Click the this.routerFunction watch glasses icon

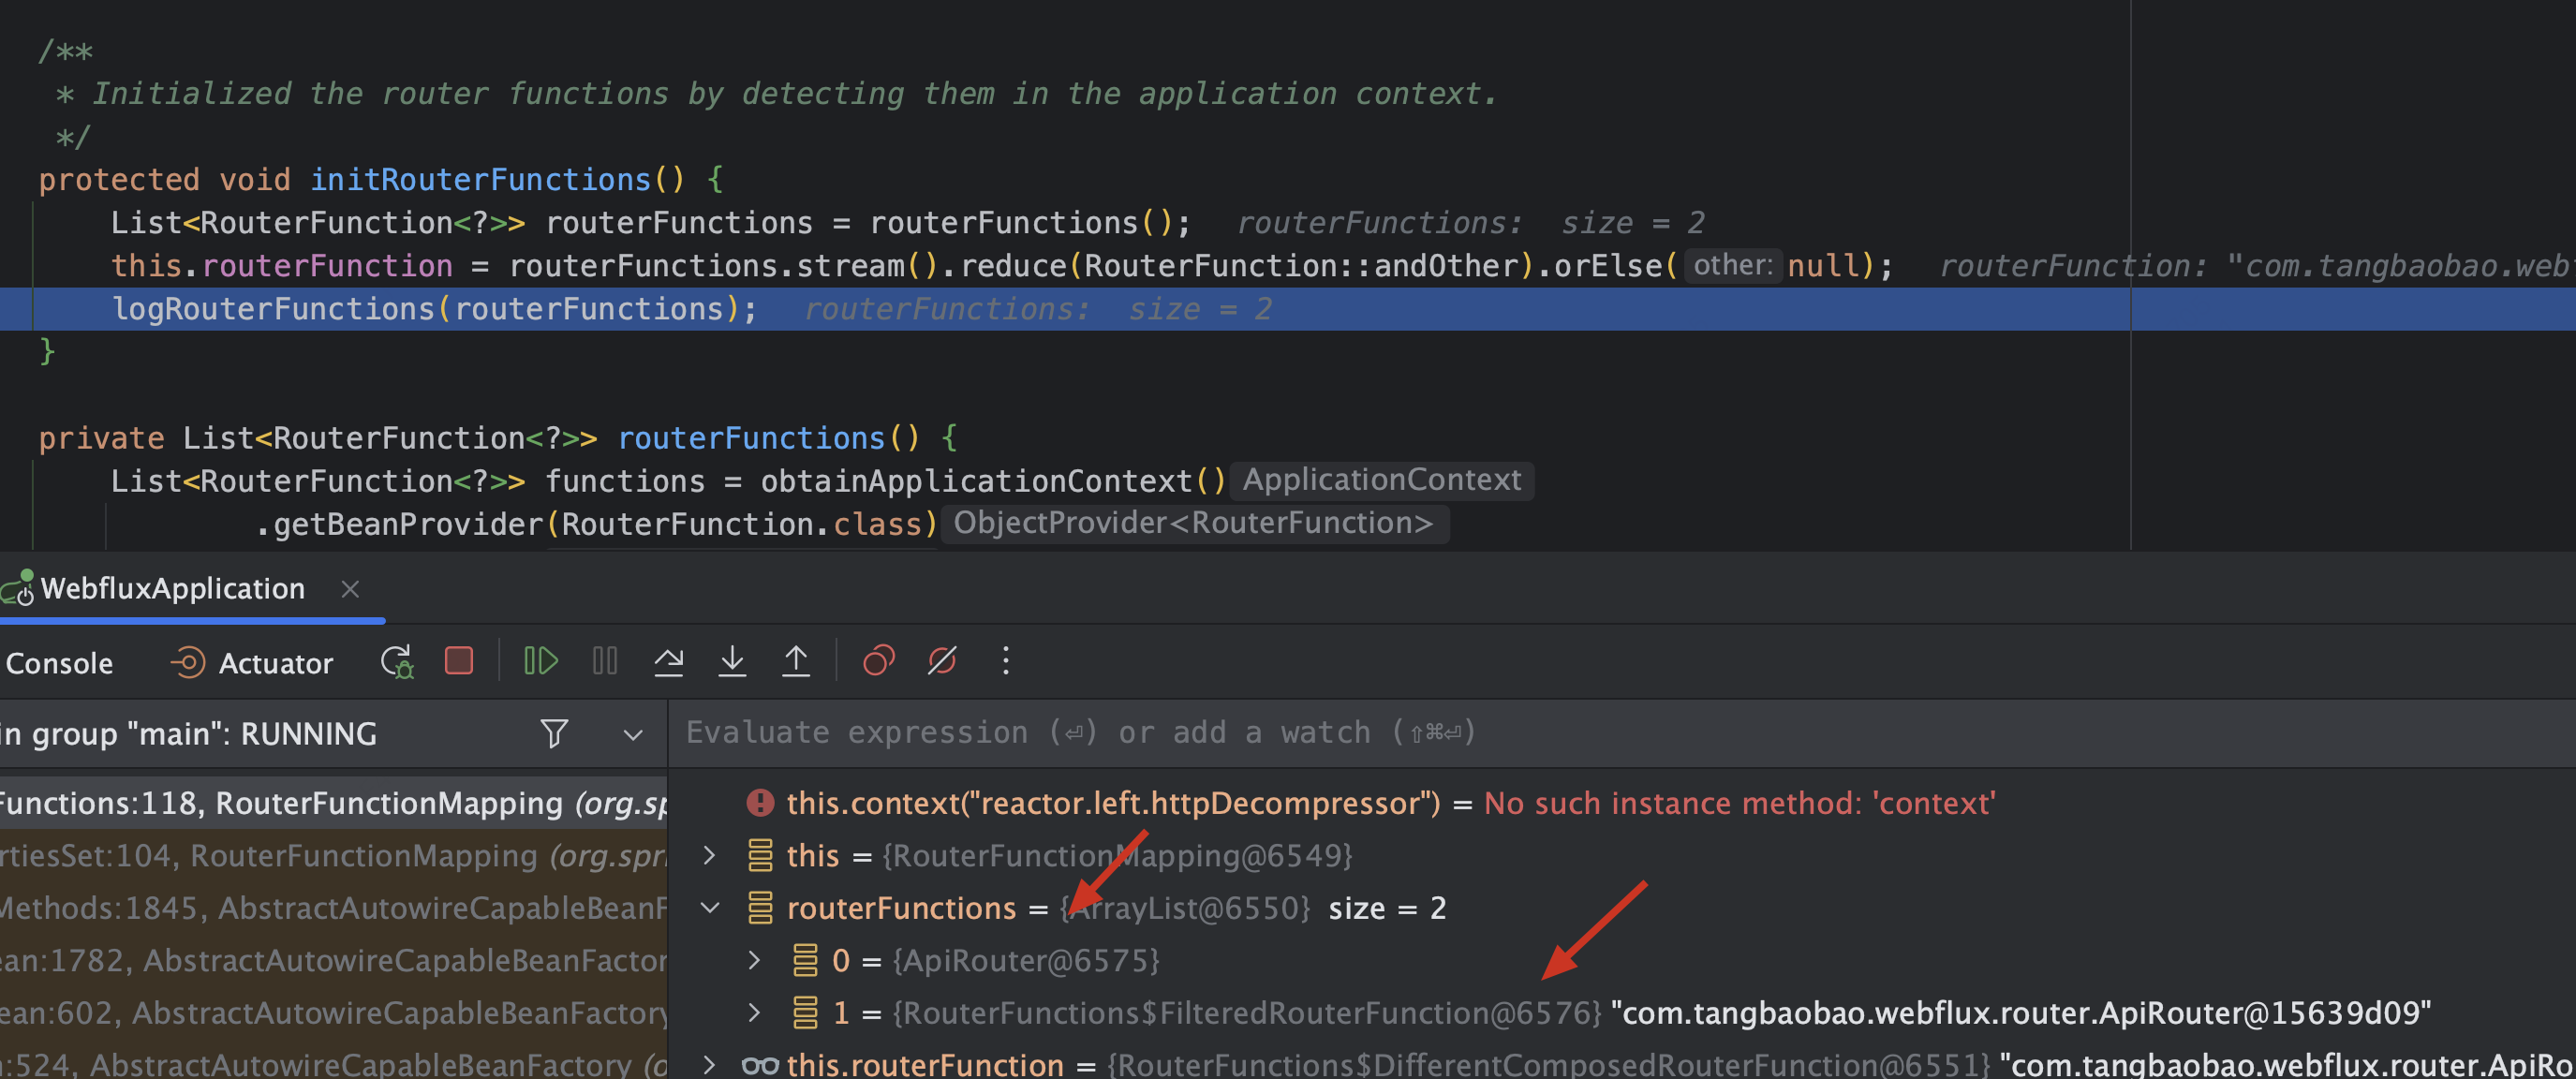760,1065
